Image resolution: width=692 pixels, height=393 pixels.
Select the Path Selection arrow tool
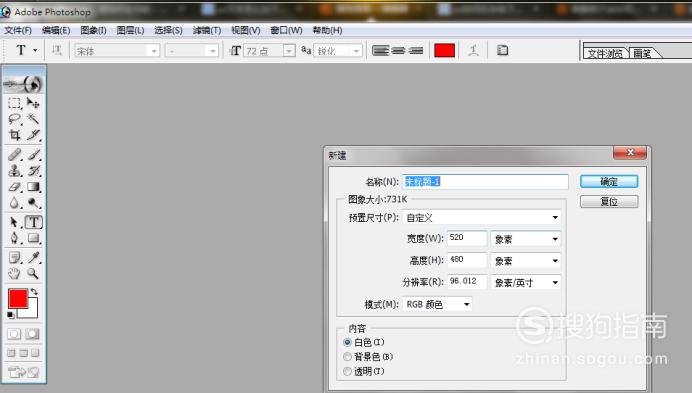point(15,222)
